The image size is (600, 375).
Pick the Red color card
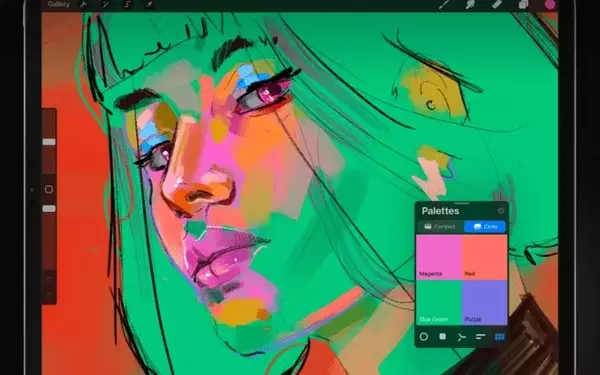485,258
